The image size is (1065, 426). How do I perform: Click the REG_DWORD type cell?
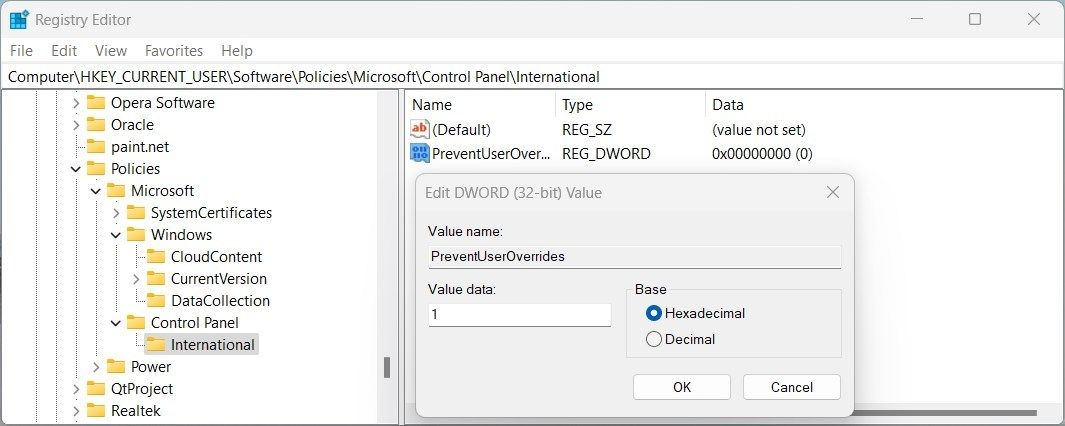click(x=607, y=154)
